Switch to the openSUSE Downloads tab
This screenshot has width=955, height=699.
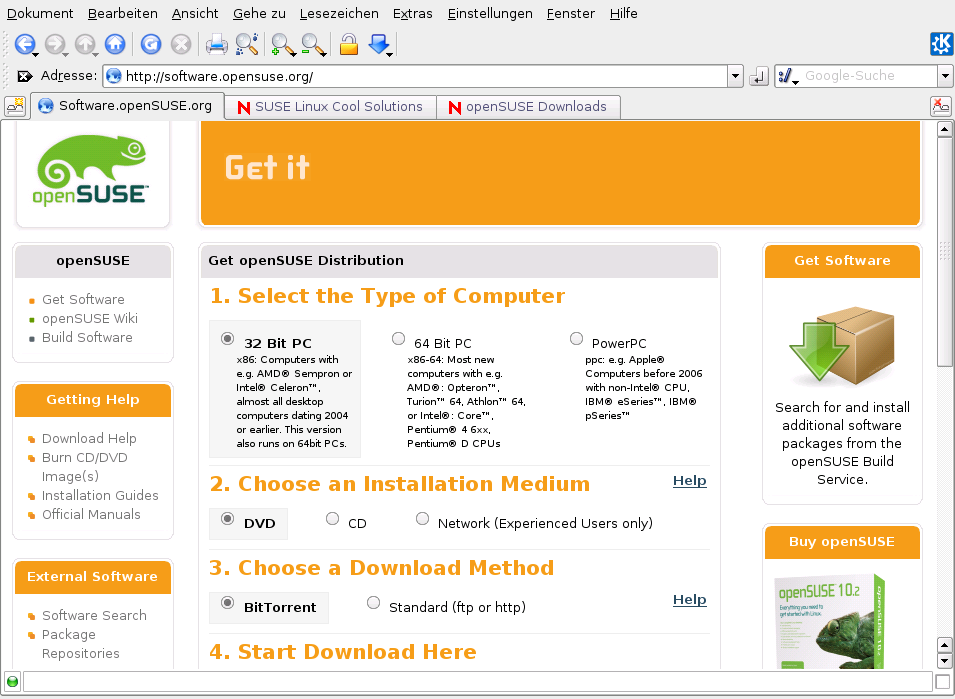tap(529, 107)
